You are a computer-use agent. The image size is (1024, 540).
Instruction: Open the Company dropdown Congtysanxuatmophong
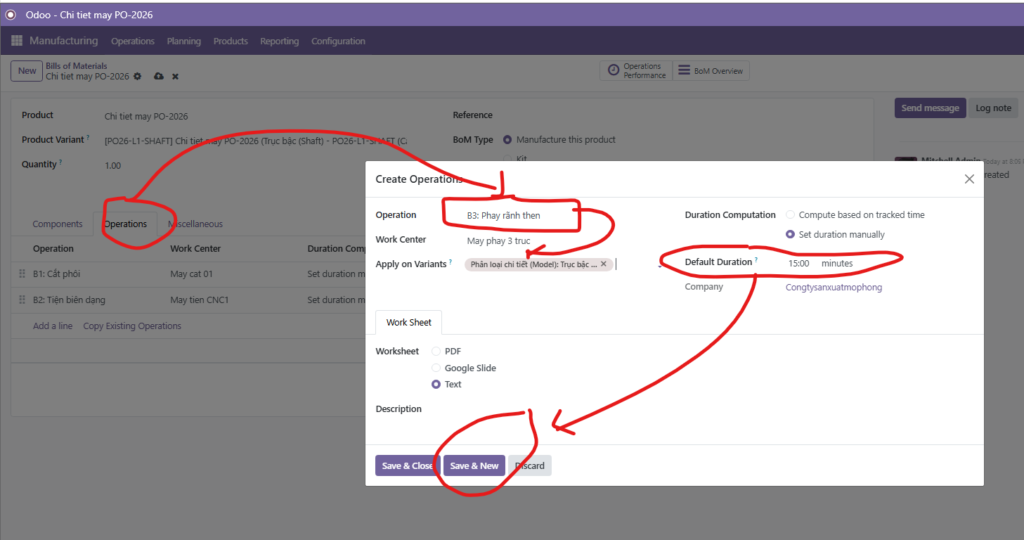pos(833,287)
